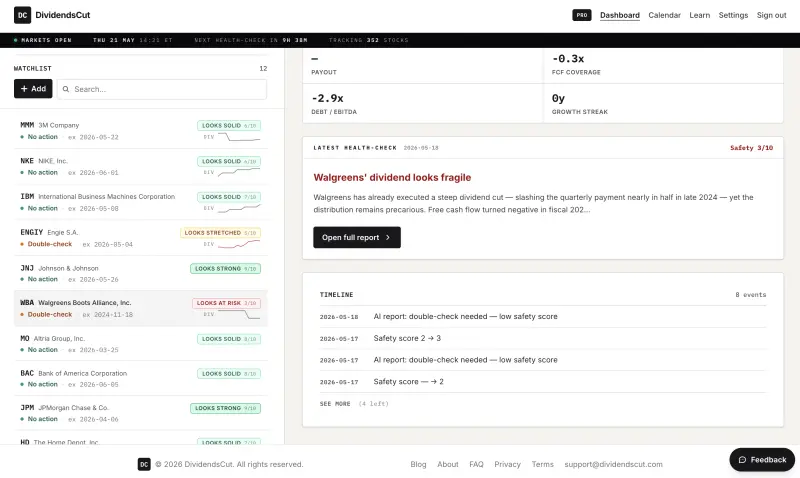Click the DC logo in the footer
The width and height of the screenshot is (800, 478).
[144, 464]
